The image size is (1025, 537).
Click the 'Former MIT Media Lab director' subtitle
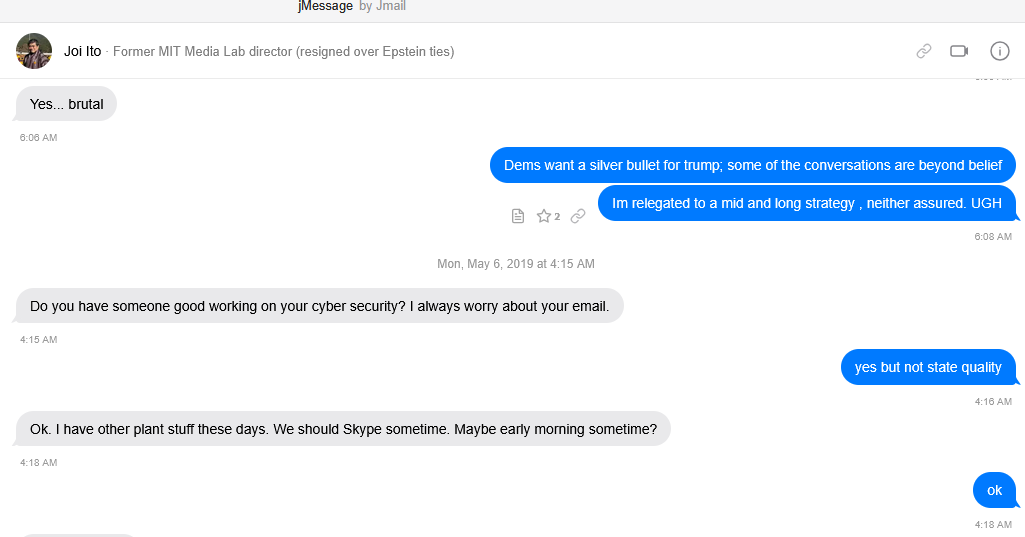click(283, 51)
